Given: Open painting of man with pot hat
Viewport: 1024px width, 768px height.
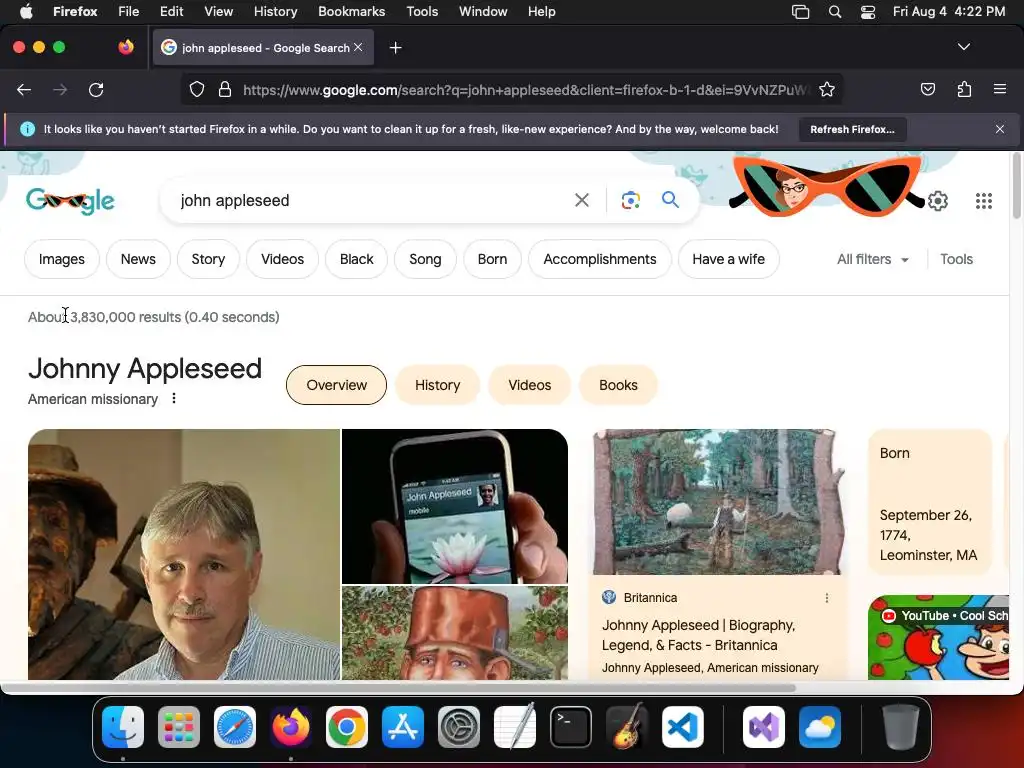Looking at the screenshot, I should click(455, 633).
